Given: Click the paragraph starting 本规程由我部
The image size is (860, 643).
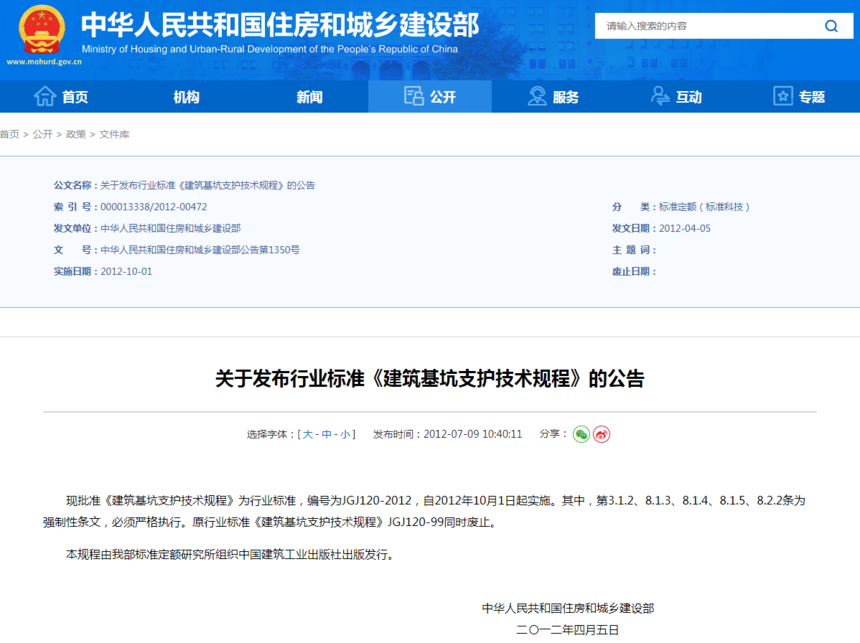Looking at the screenshot, I should pyautogui.click(x=230, y=555).
